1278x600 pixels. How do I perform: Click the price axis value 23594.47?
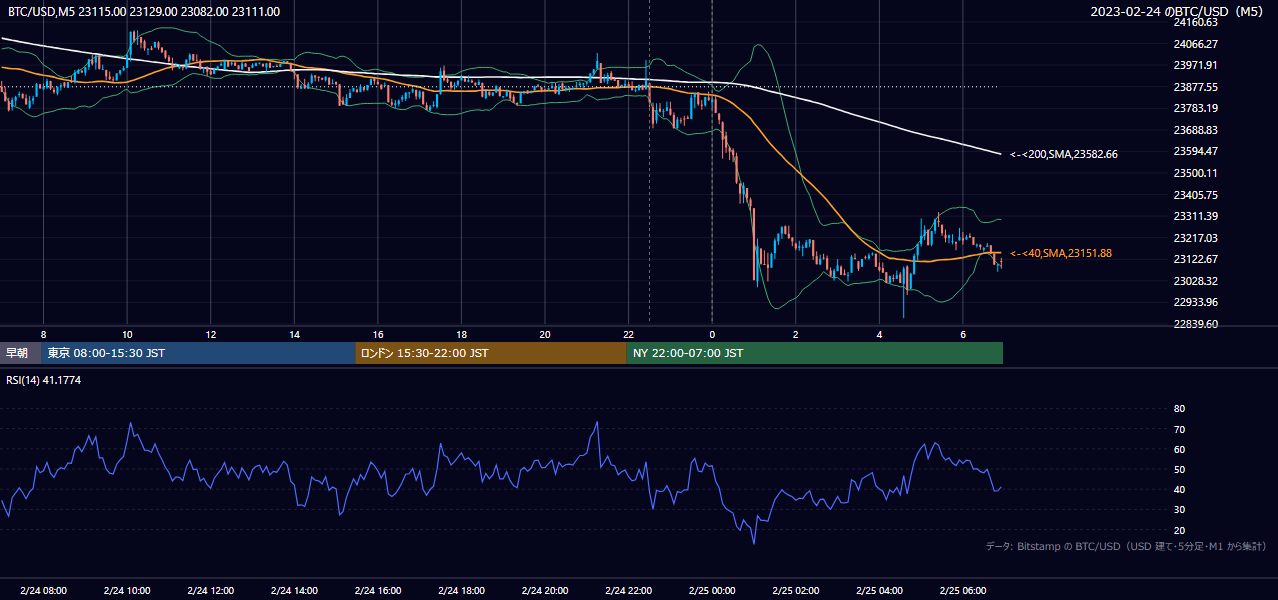coord(1195,151)
